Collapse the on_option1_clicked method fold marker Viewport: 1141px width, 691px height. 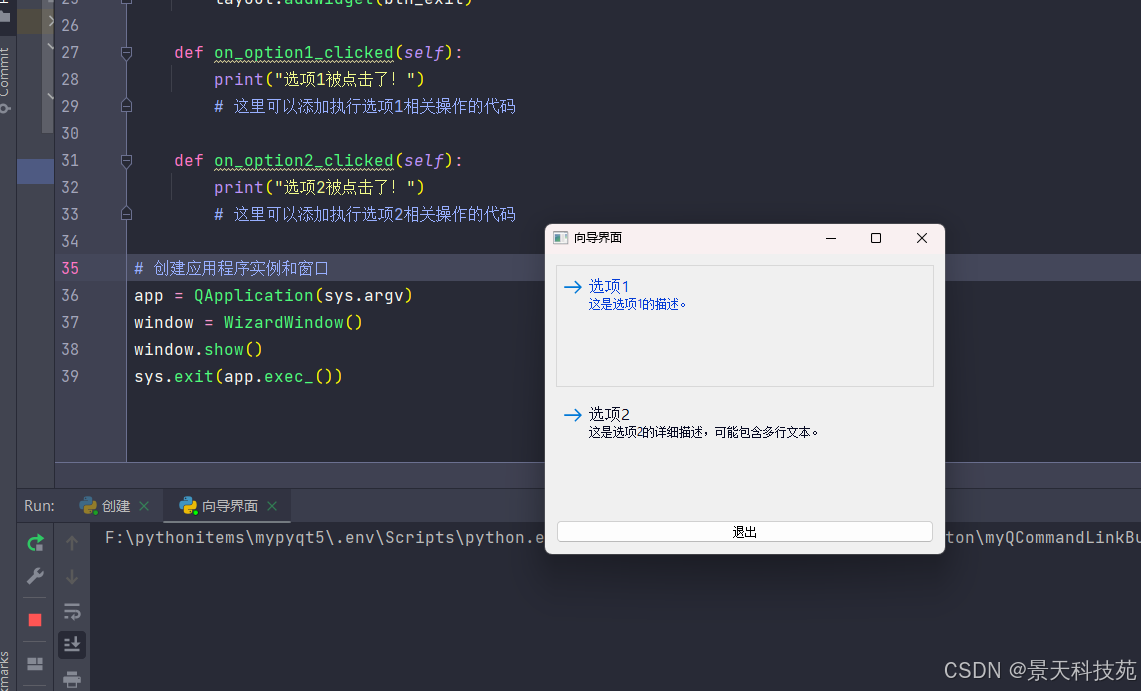click(126, 53)
